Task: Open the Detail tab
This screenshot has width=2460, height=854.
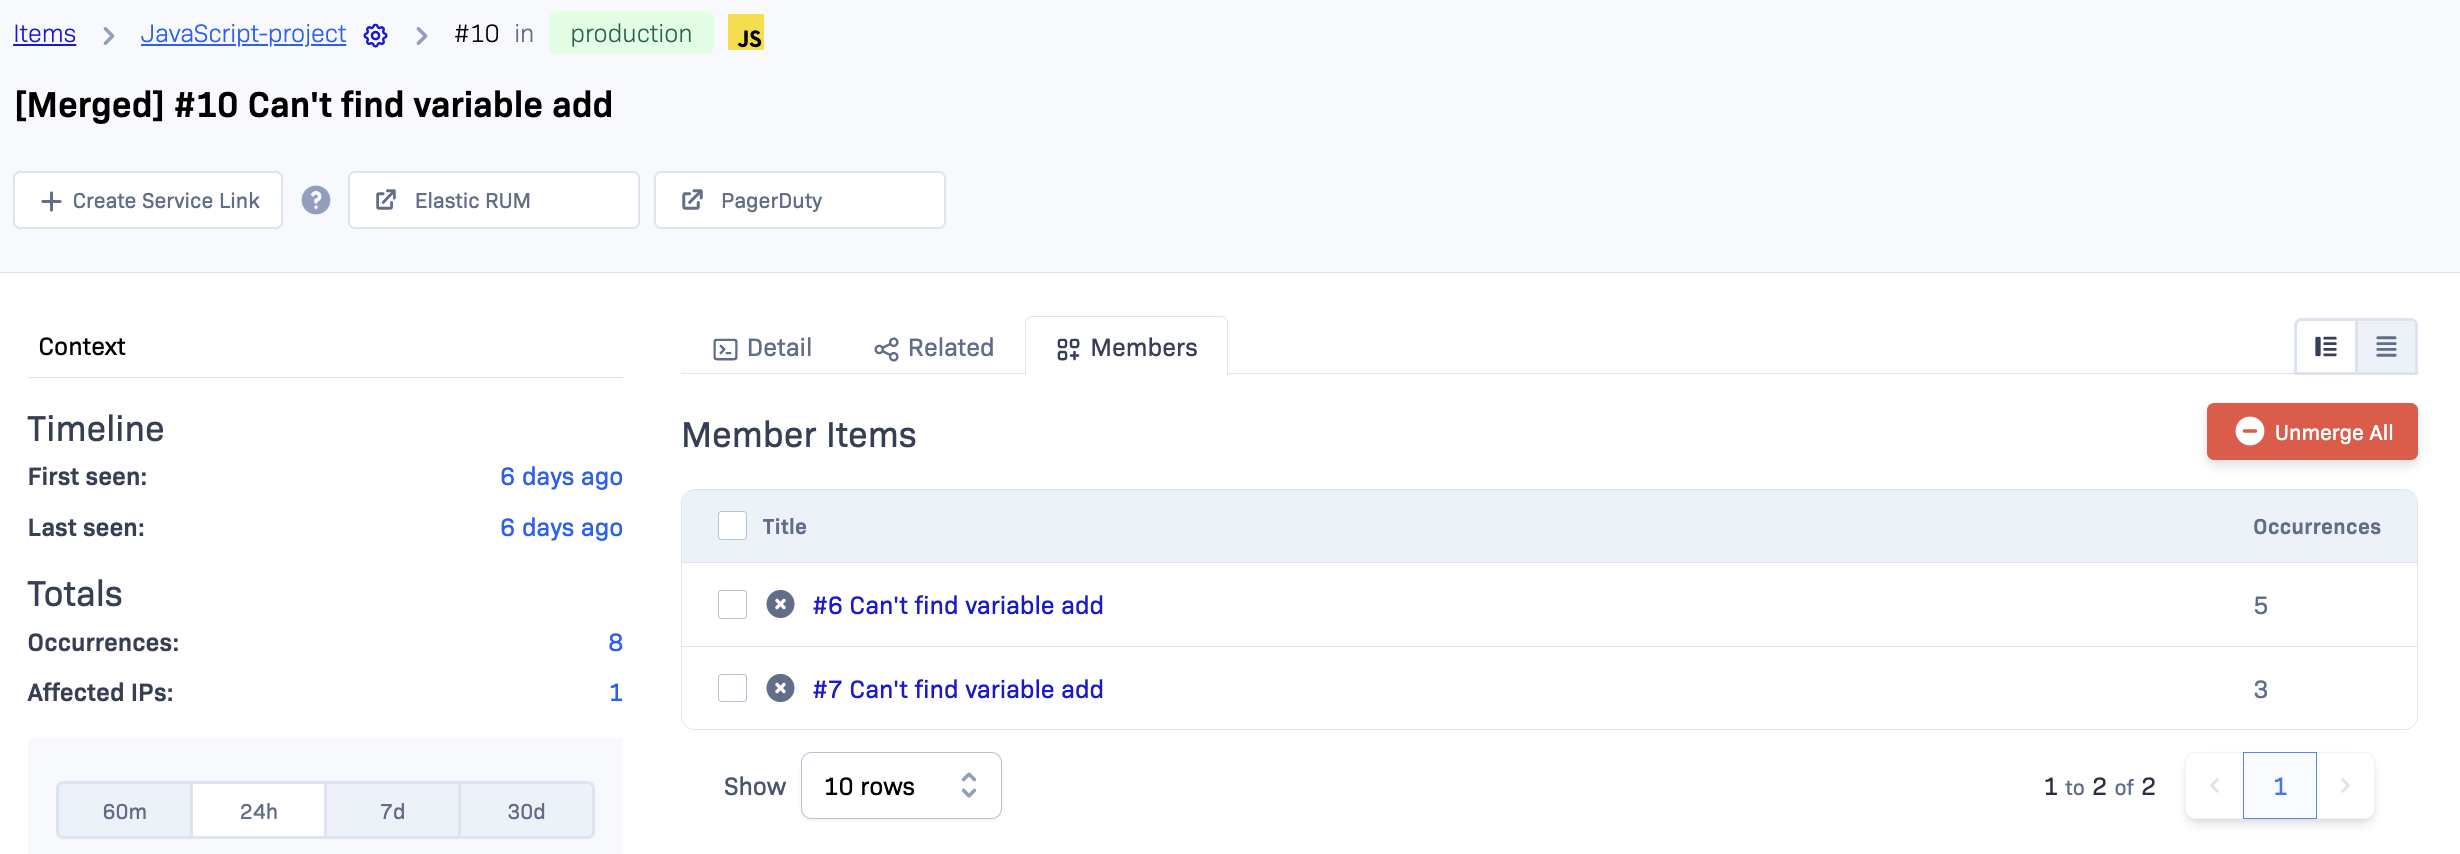Action: [x=763, y=348]
